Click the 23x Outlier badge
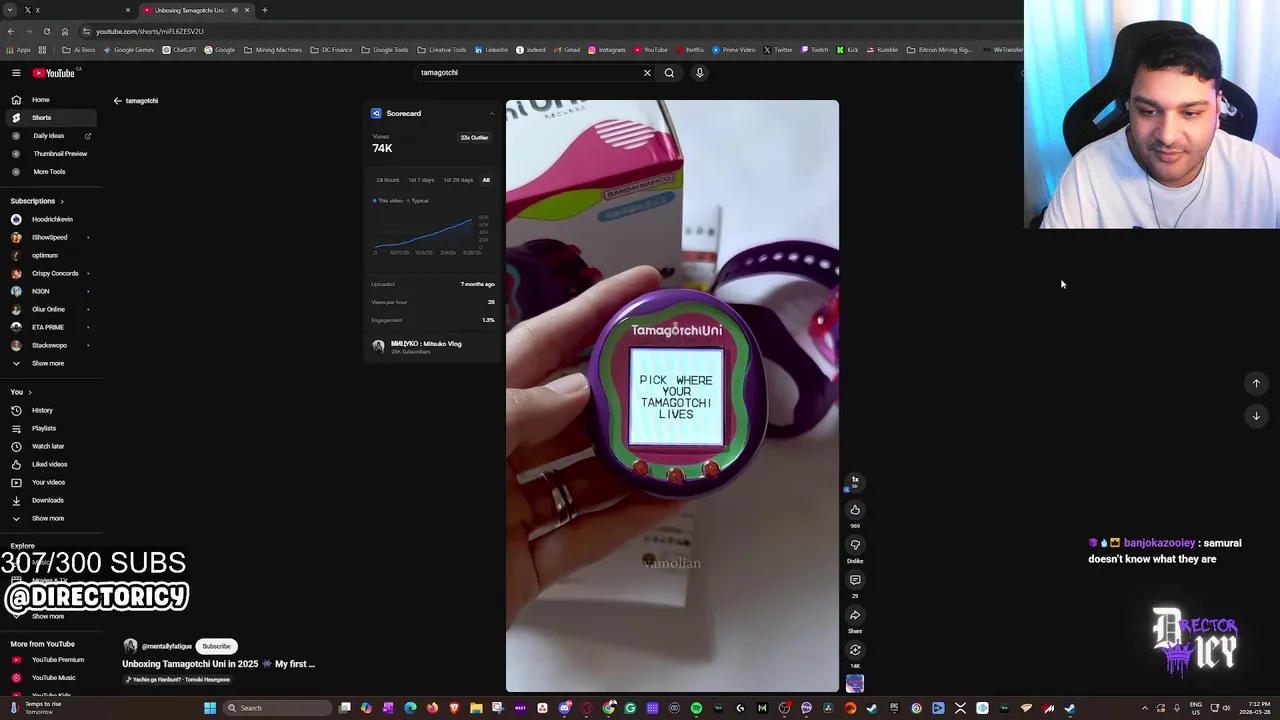 [474, 138]
